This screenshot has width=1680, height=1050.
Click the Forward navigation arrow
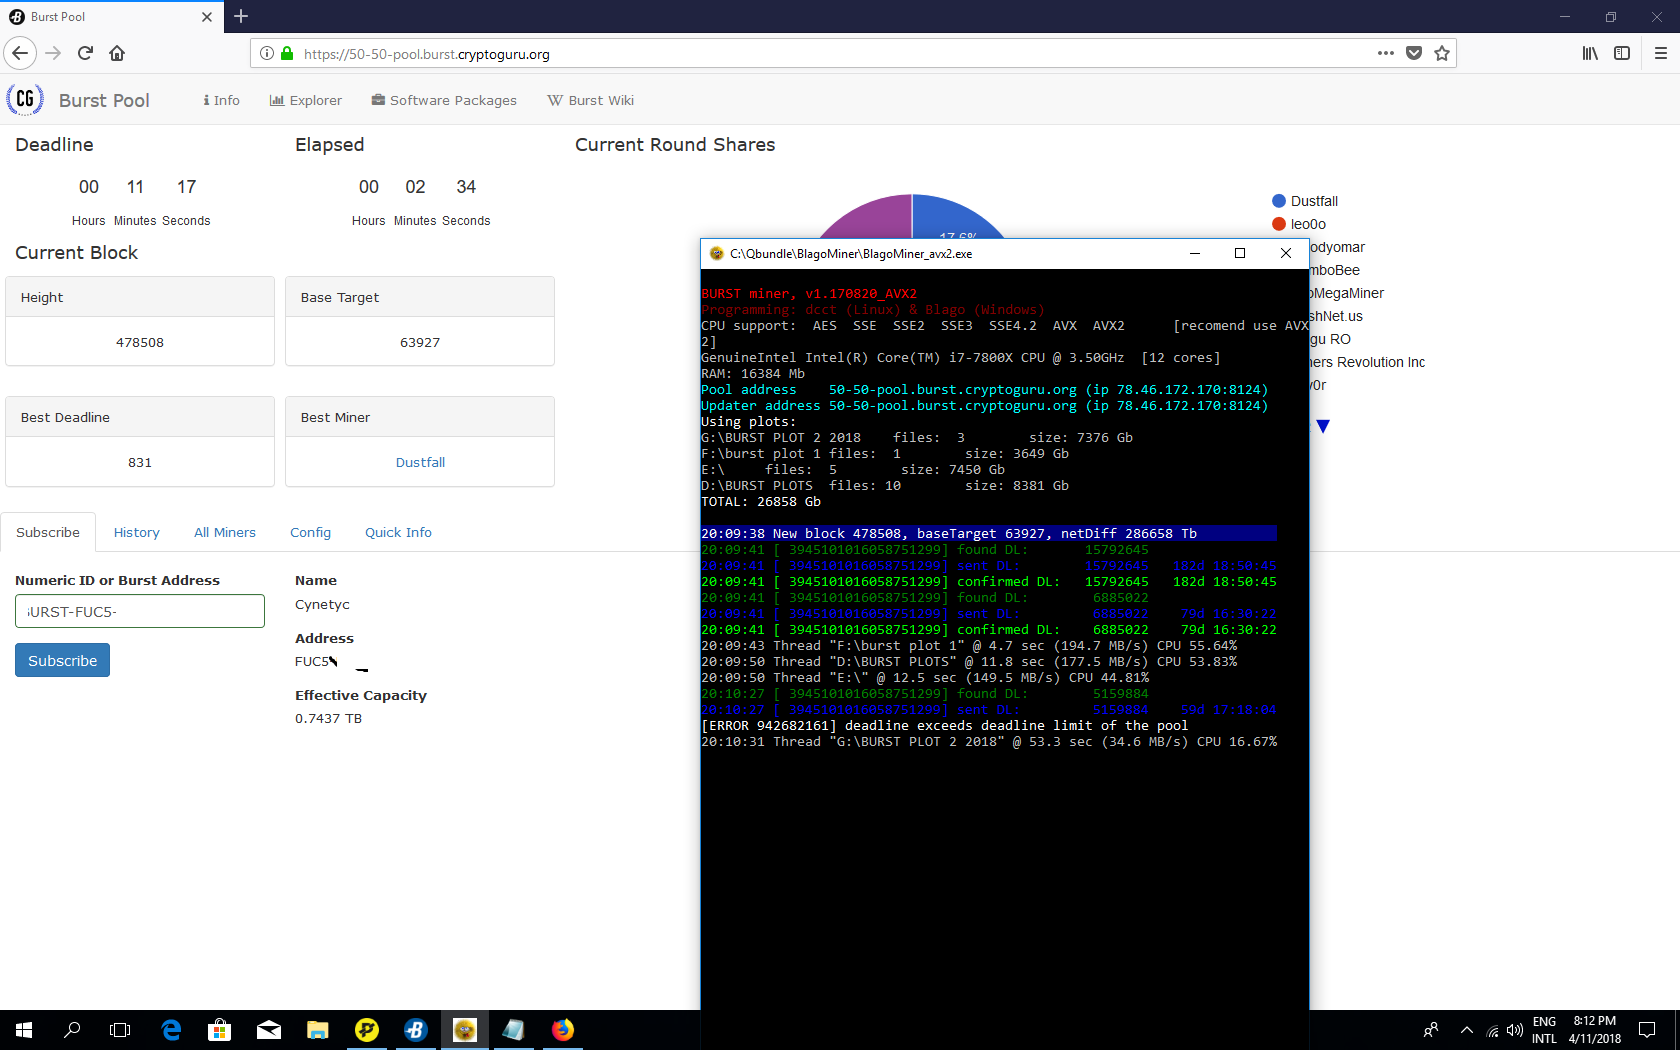tap(54, 53)
